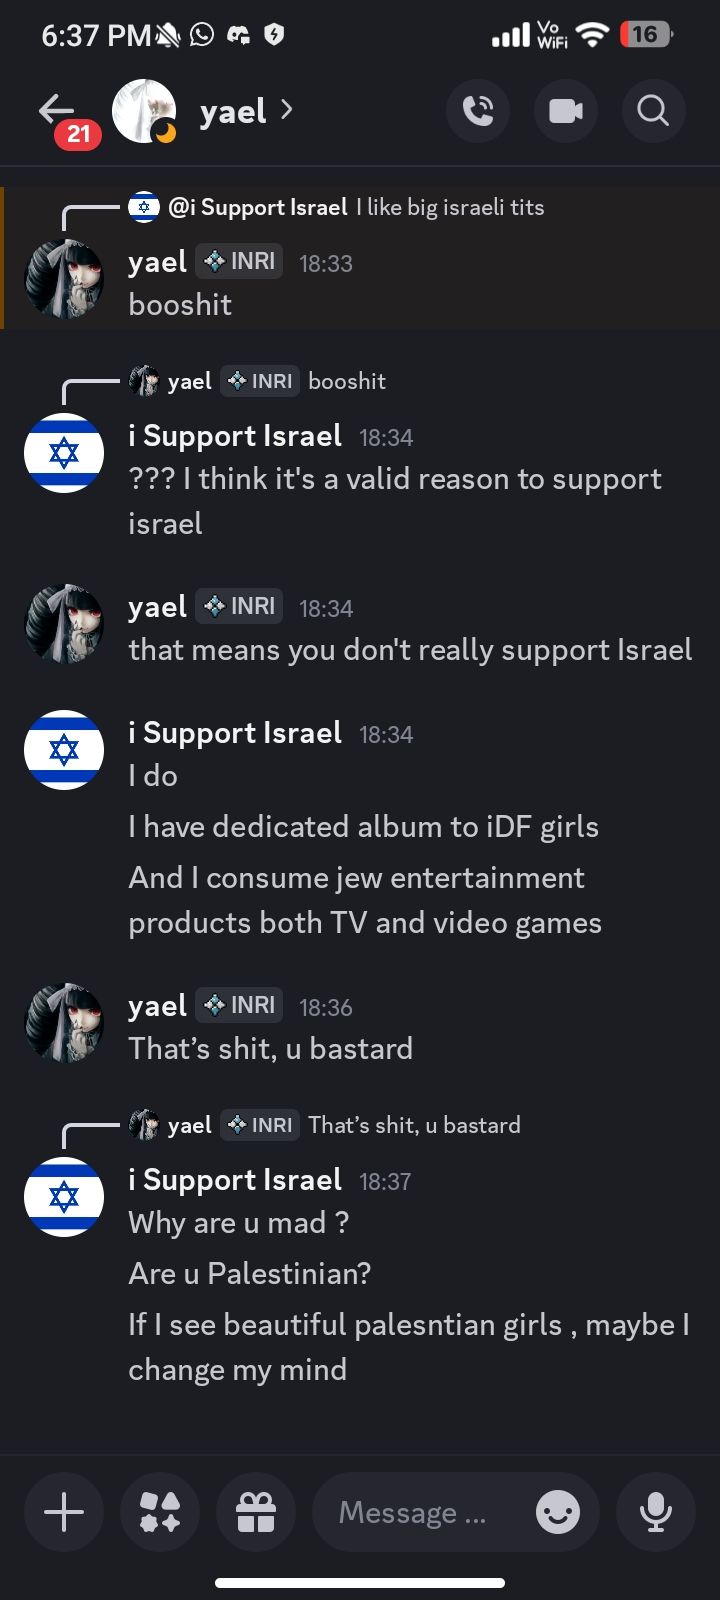Open the search magnifier icon
Screen dimensions: 720x1600
[x=654, y=110]
